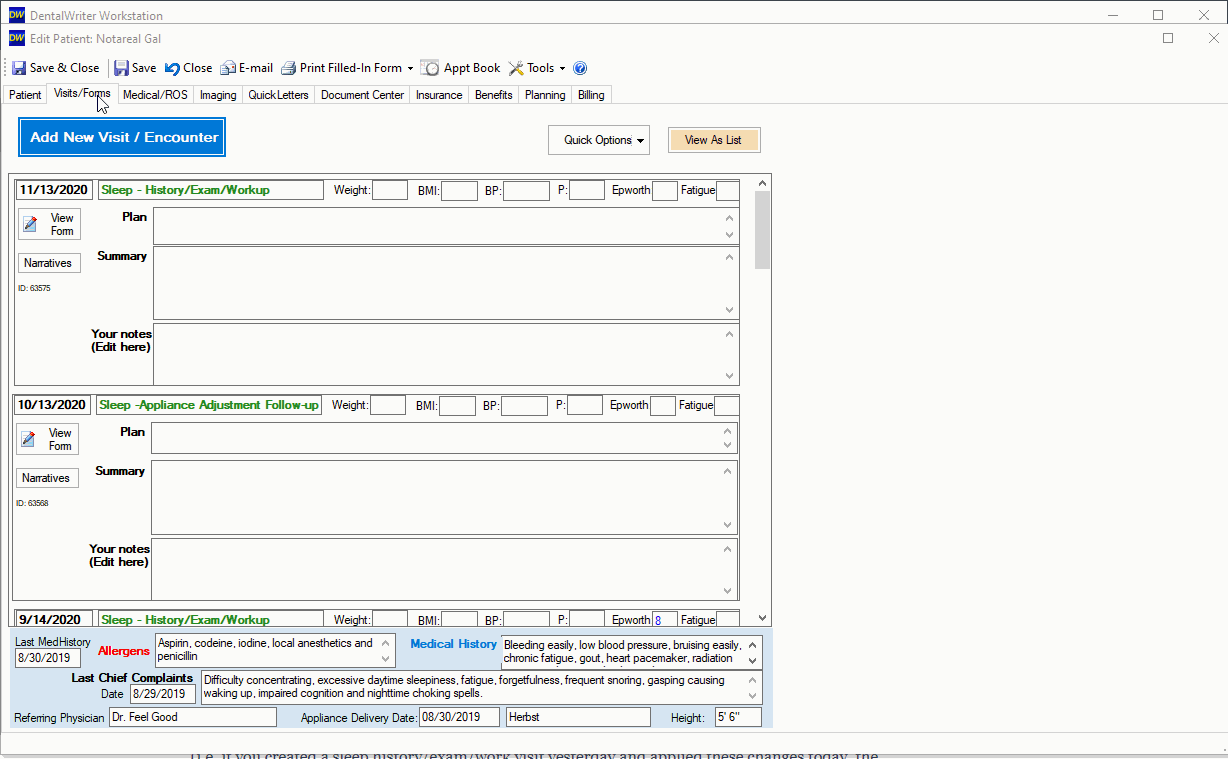The width and height of the screenshot is (1228, 759).
Task: Click visits list scroll-up arrow
Action: [763, 183]
